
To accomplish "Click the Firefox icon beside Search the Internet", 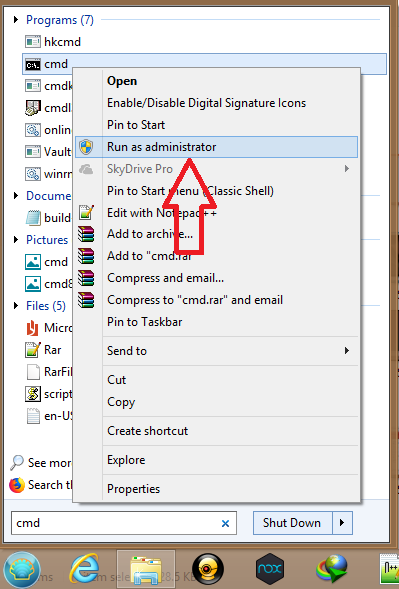I will [x=17, y=485].
